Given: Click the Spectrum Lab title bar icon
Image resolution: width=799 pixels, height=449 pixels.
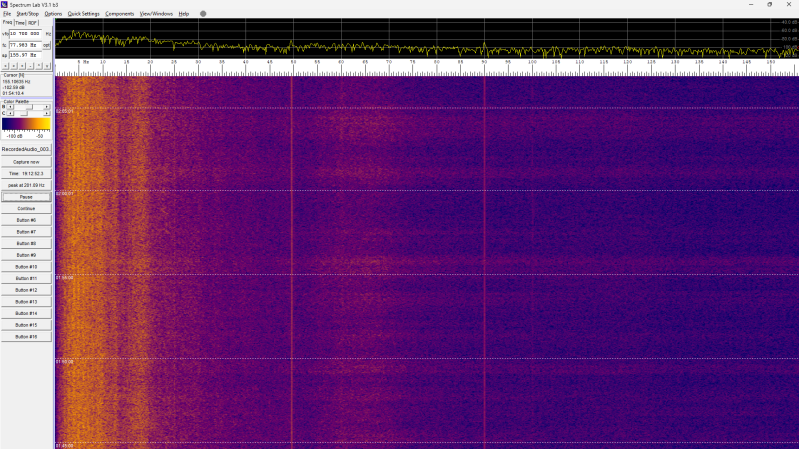Looking at the screenshot, I should [4, 5].
